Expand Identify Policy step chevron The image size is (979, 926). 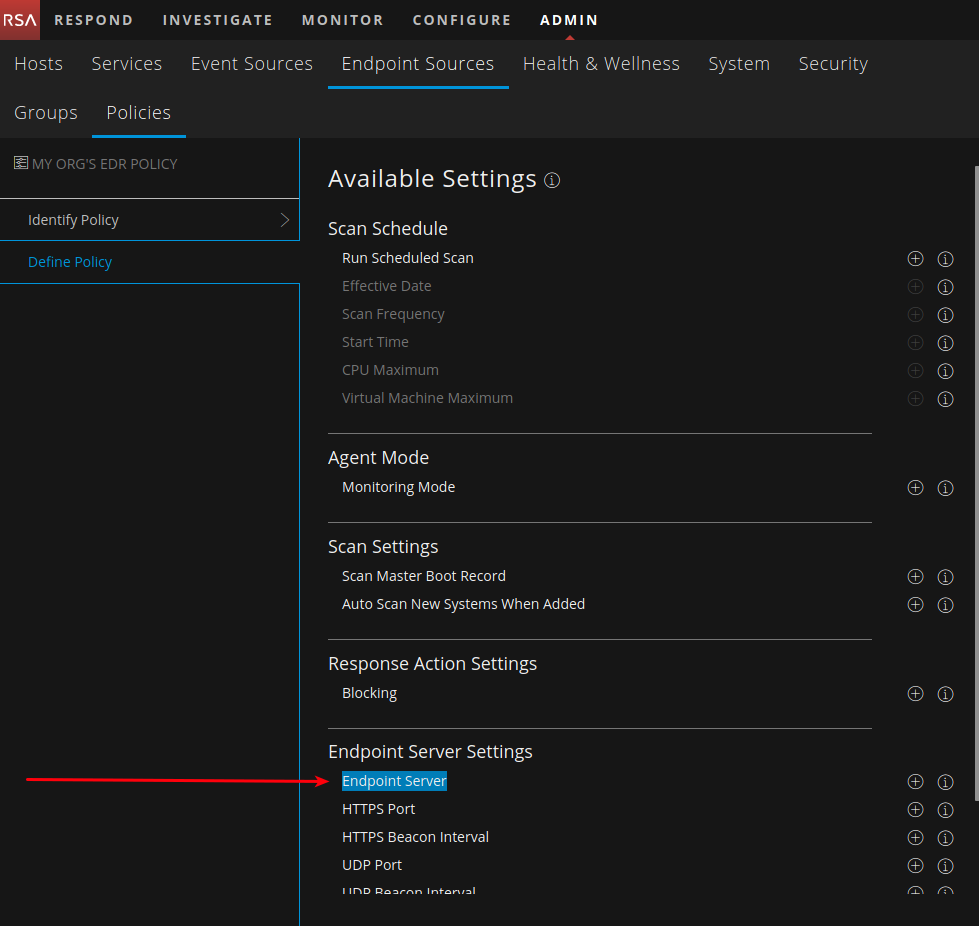[x=285, y=220]
